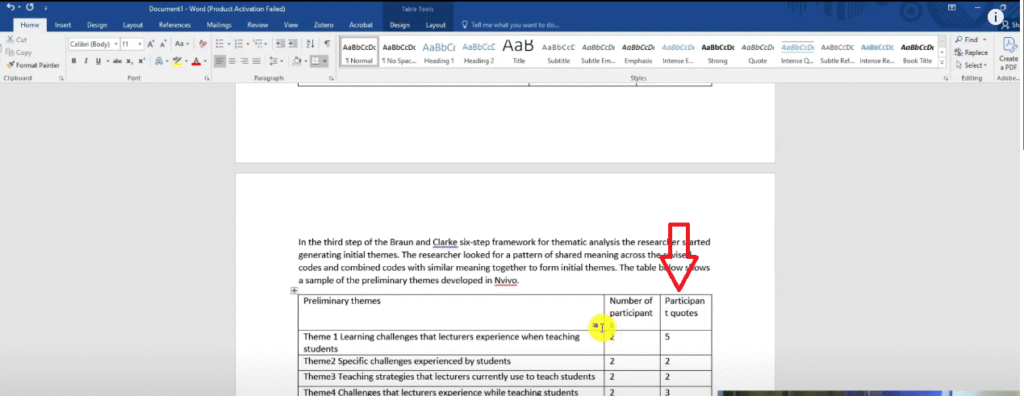Screen dimensions: 1024x396
Task: Insert a bulleted list
Action: click(x=219, y=44)
